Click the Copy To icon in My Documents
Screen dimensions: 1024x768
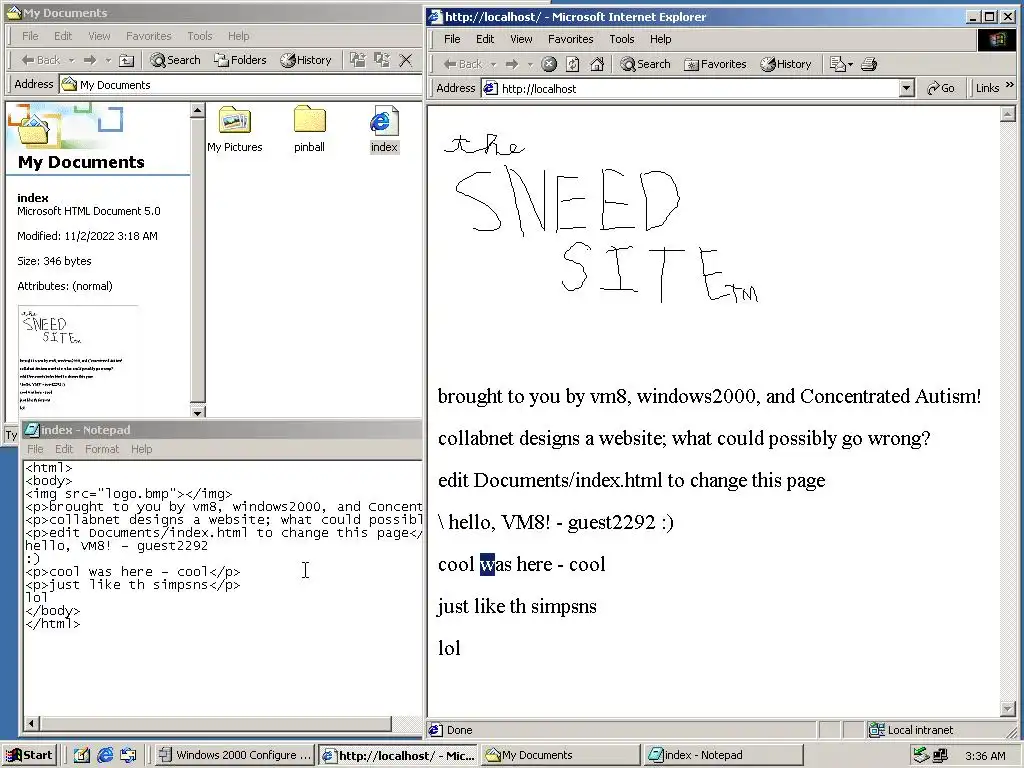point(381,60)
